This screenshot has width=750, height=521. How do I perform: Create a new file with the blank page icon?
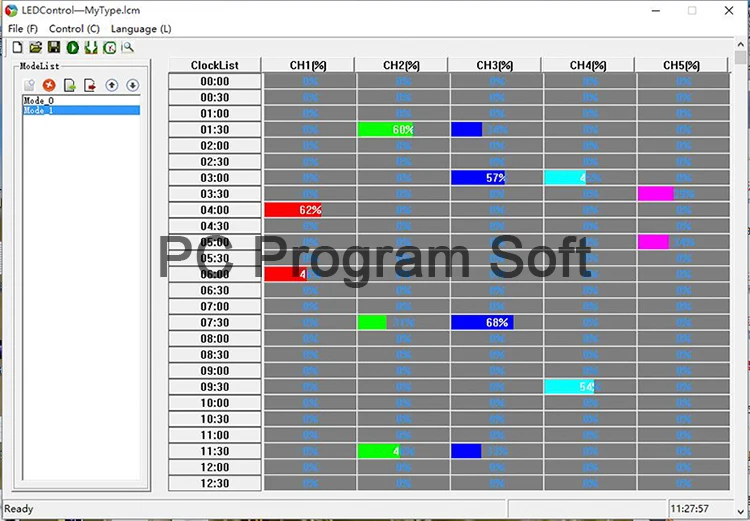pyautogui.click(x=17, y=47)
